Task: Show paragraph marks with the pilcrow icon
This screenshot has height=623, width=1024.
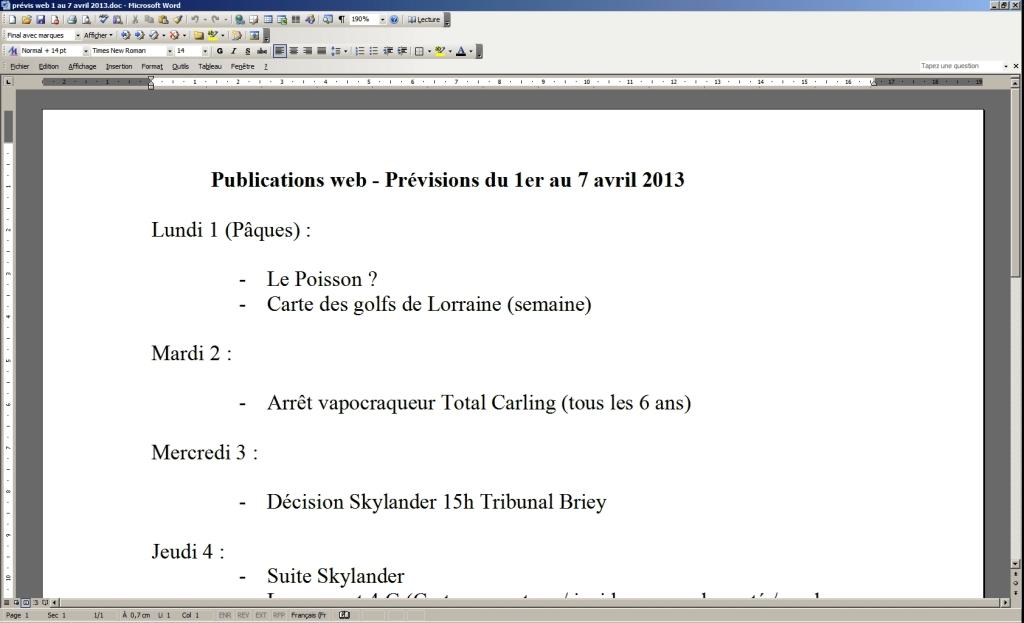Action: point(341,19)
